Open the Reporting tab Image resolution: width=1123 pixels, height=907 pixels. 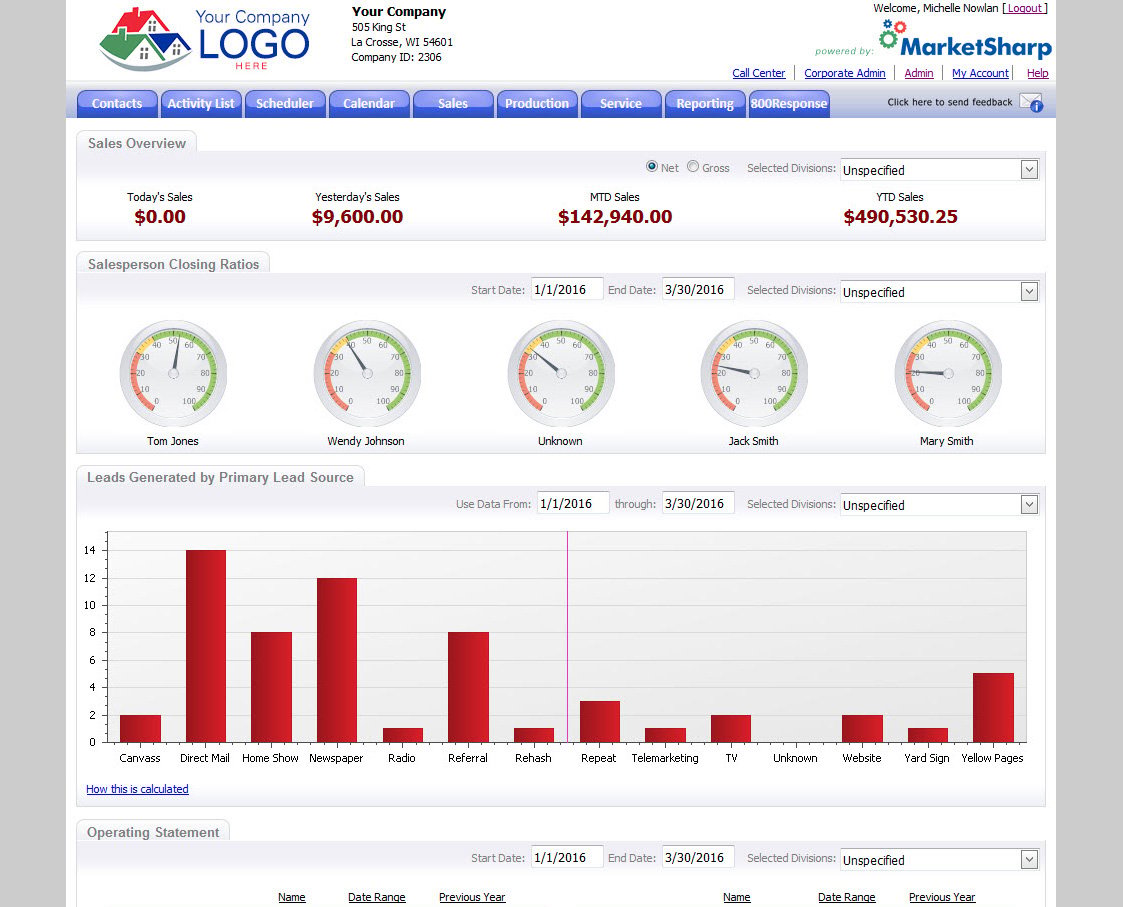tap(705, 103)
